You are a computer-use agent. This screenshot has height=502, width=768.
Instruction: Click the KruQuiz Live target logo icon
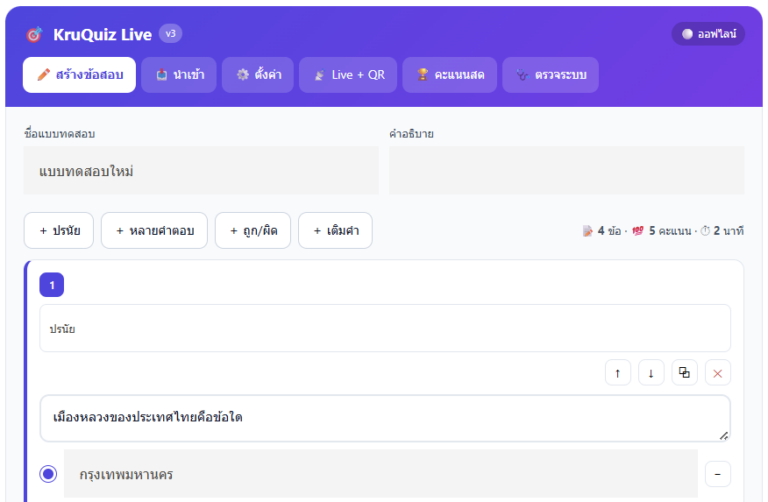34,34
